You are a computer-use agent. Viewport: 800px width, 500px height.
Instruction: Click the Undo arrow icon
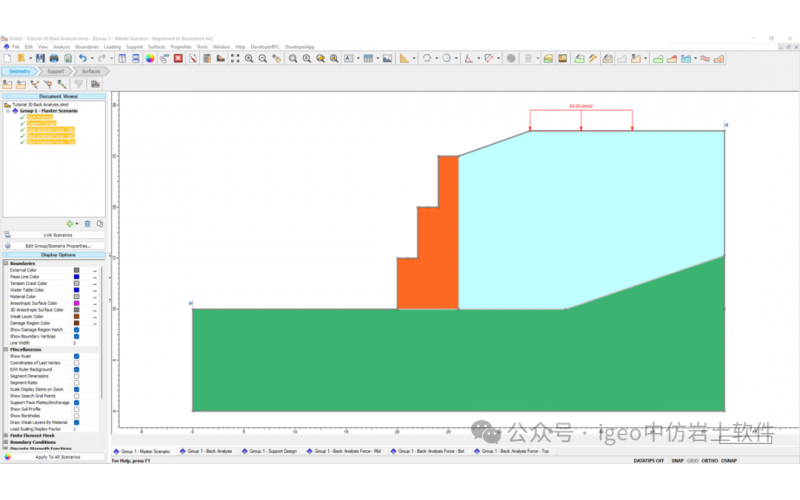tap(83, 58)
